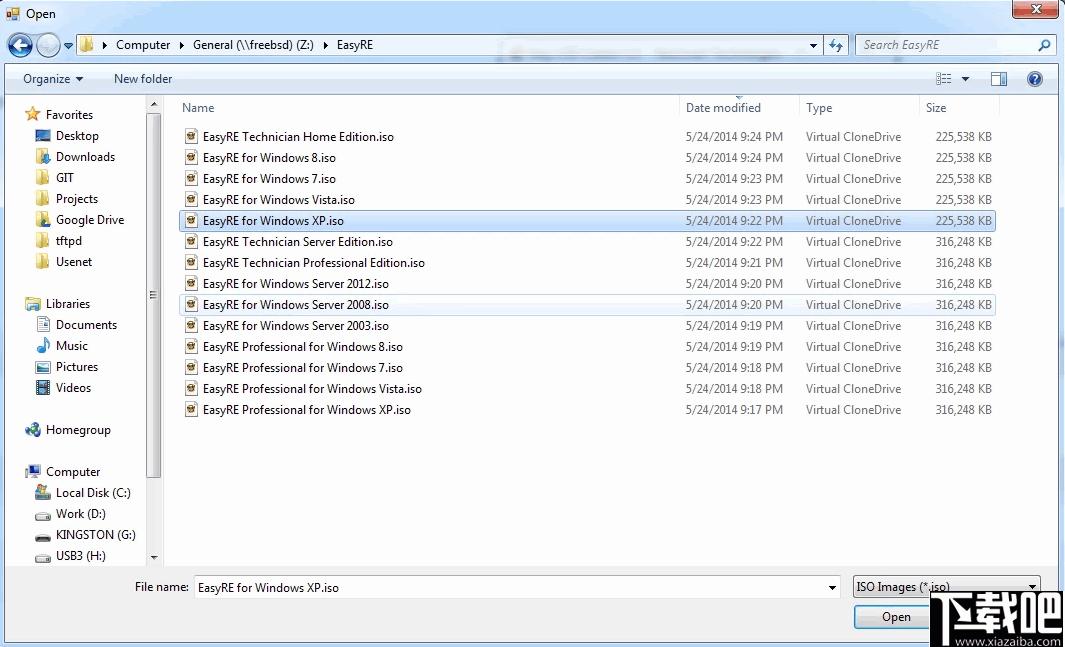Toggle the preview pane icon
The width and height of the screenshot is (1065, 647).
998,79
